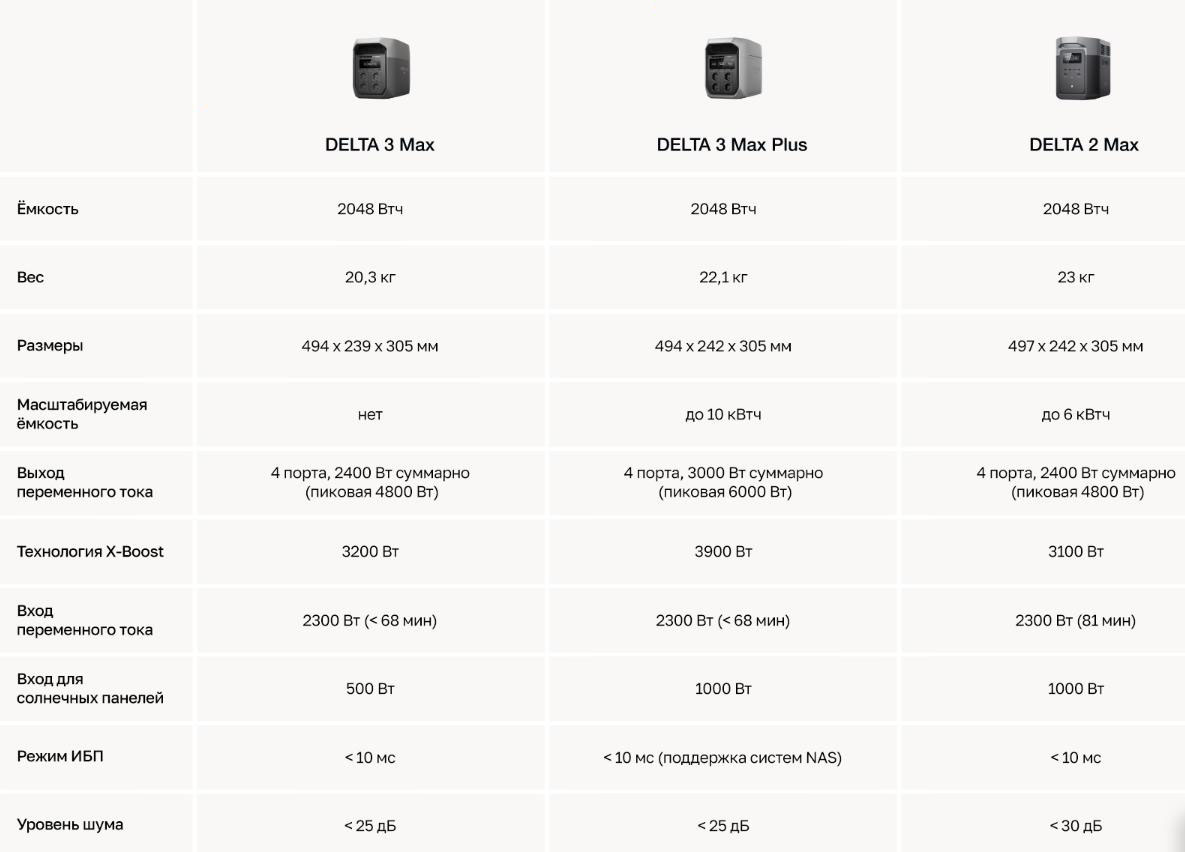Open the DELTA 3 Max product title
The height and width of the screenshot is (852, 1185).
coord(380,145)
